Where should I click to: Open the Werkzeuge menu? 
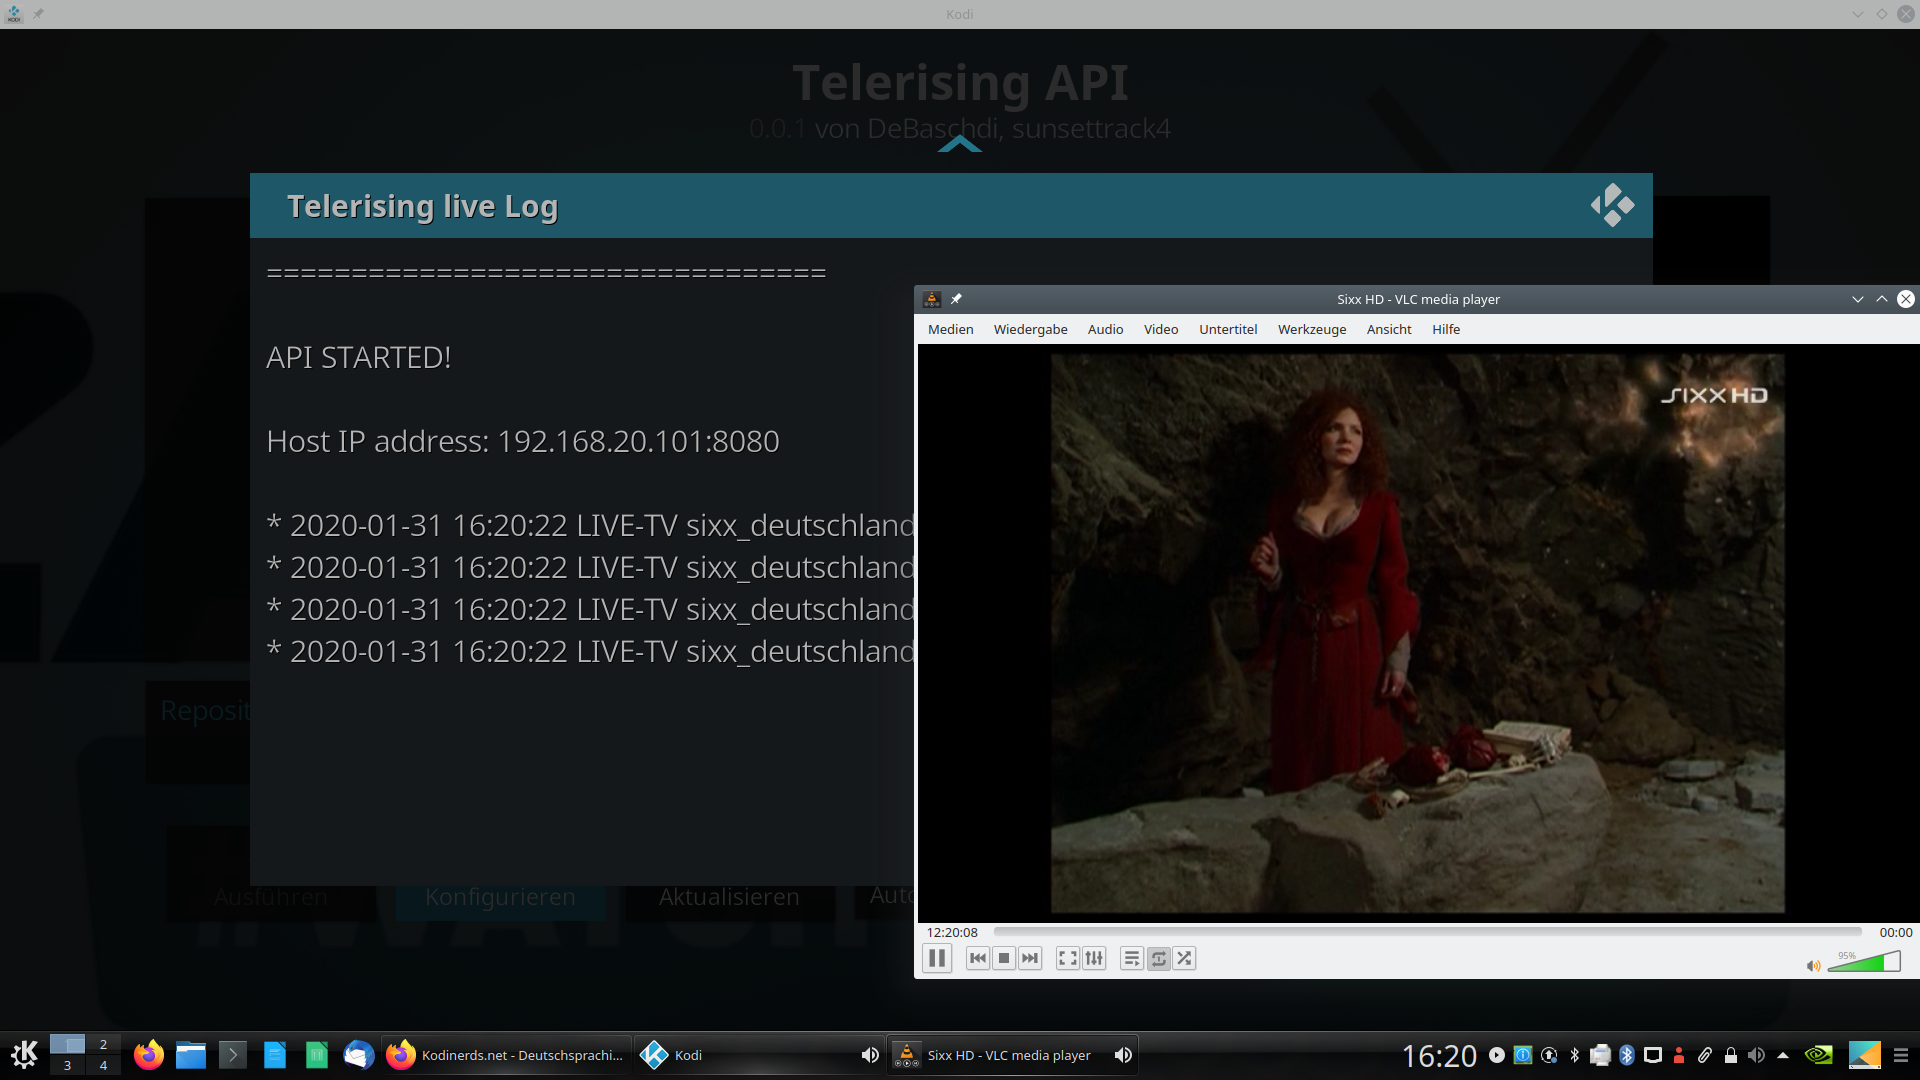point(1312,329)
